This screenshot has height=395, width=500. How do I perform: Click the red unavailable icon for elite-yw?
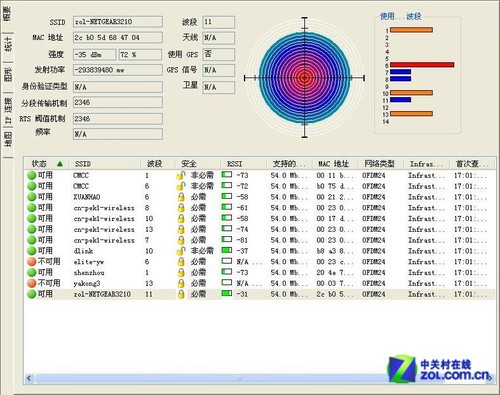[x=32, y=262]
